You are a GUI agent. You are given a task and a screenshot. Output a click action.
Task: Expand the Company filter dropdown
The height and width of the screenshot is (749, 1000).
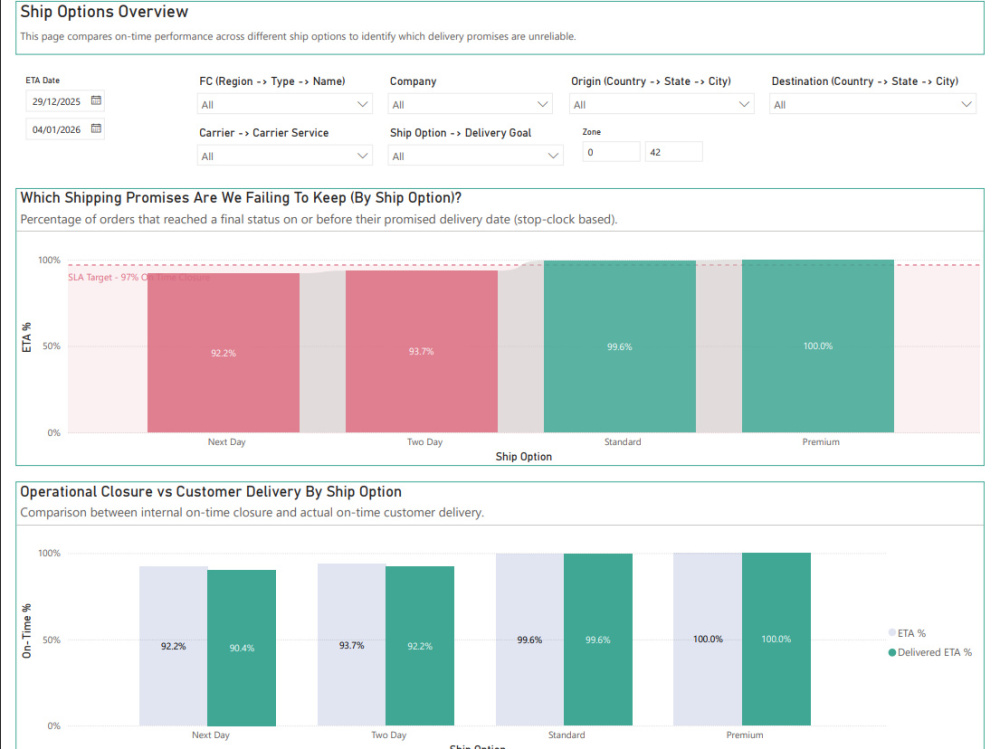pyautogui.click(x=470, y=104)
